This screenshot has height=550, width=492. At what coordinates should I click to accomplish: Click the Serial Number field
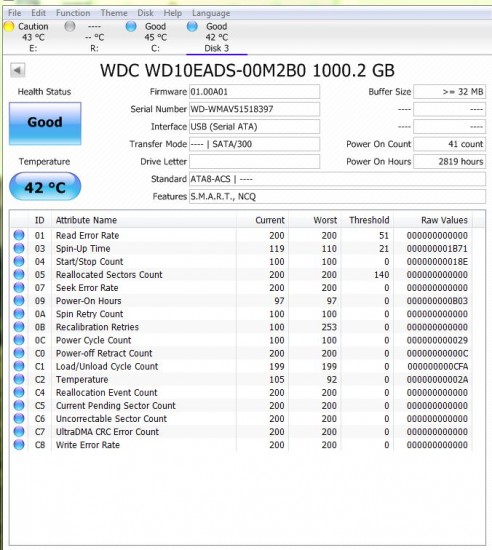(x=254, y=109)
